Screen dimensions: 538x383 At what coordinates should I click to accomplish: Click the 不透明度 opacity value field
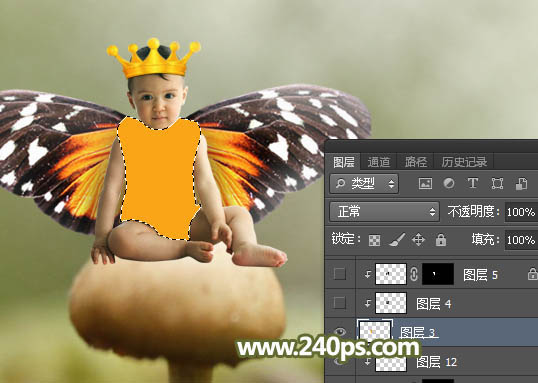coord(521,212)
